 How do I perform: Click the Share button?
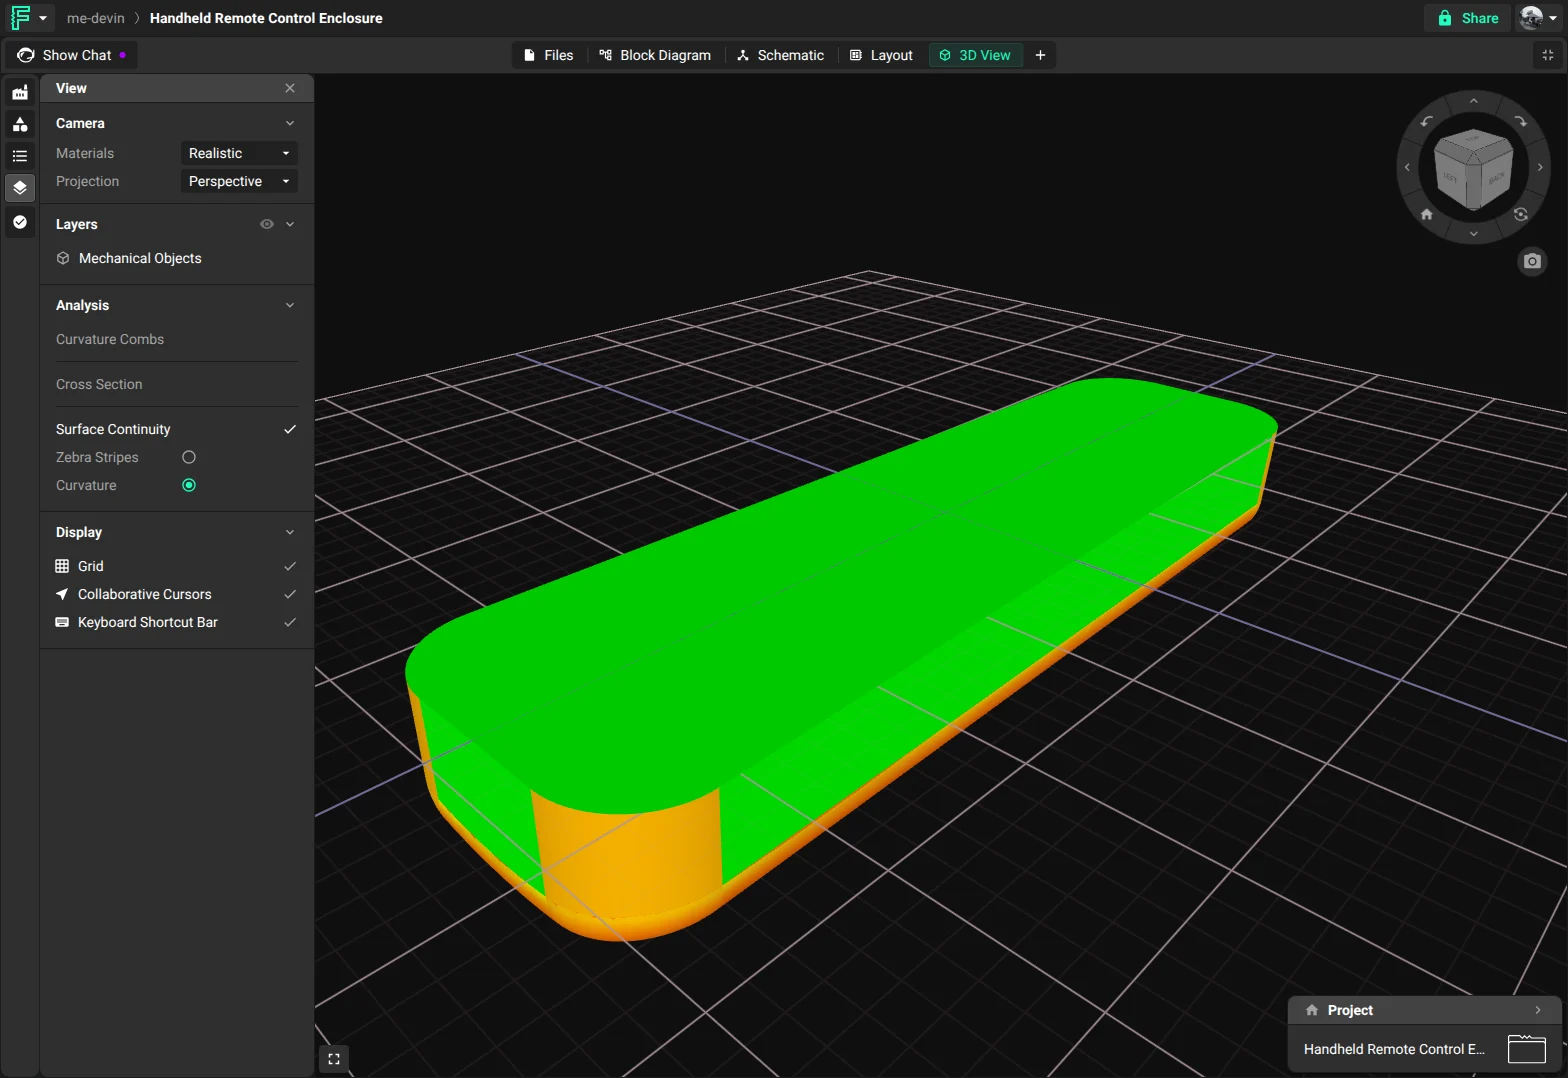[x=1467, y=18]
